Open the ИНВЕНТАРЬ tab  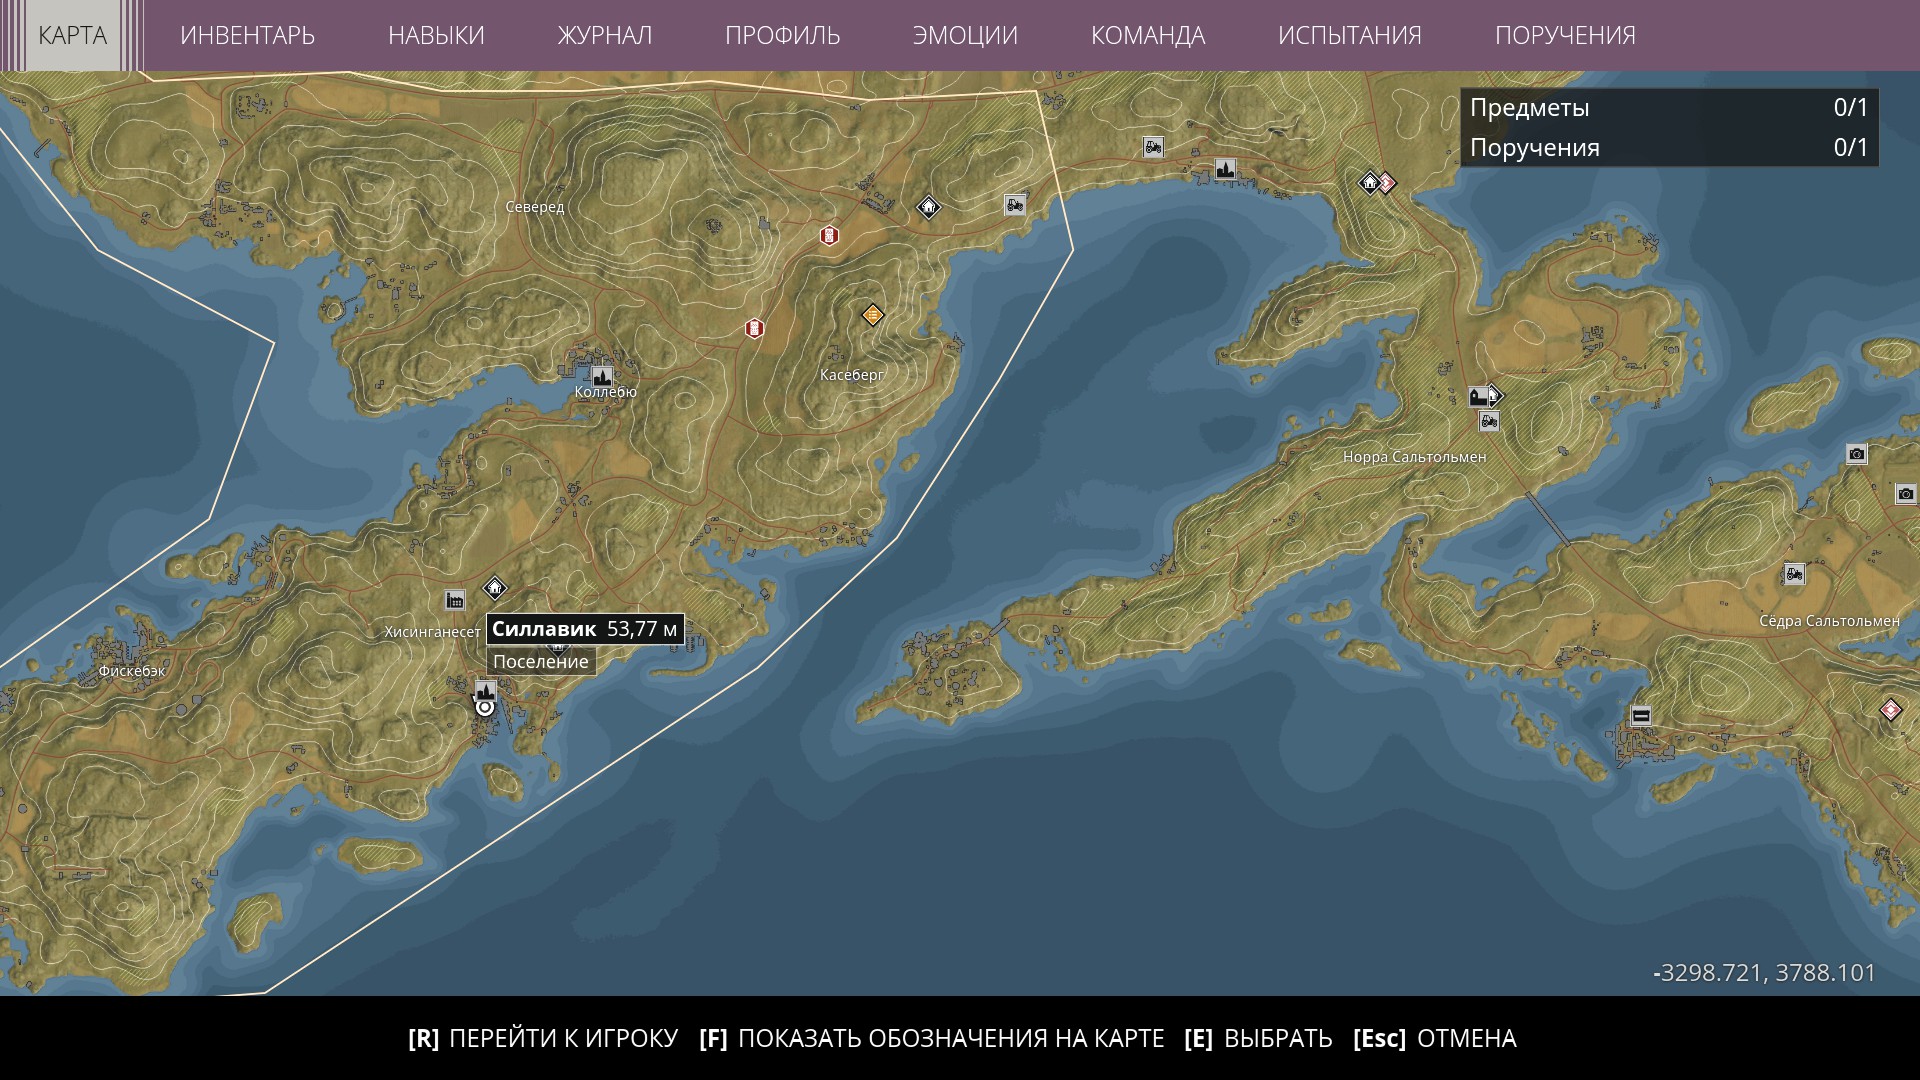pyautogui.click(x=247, y=35)
